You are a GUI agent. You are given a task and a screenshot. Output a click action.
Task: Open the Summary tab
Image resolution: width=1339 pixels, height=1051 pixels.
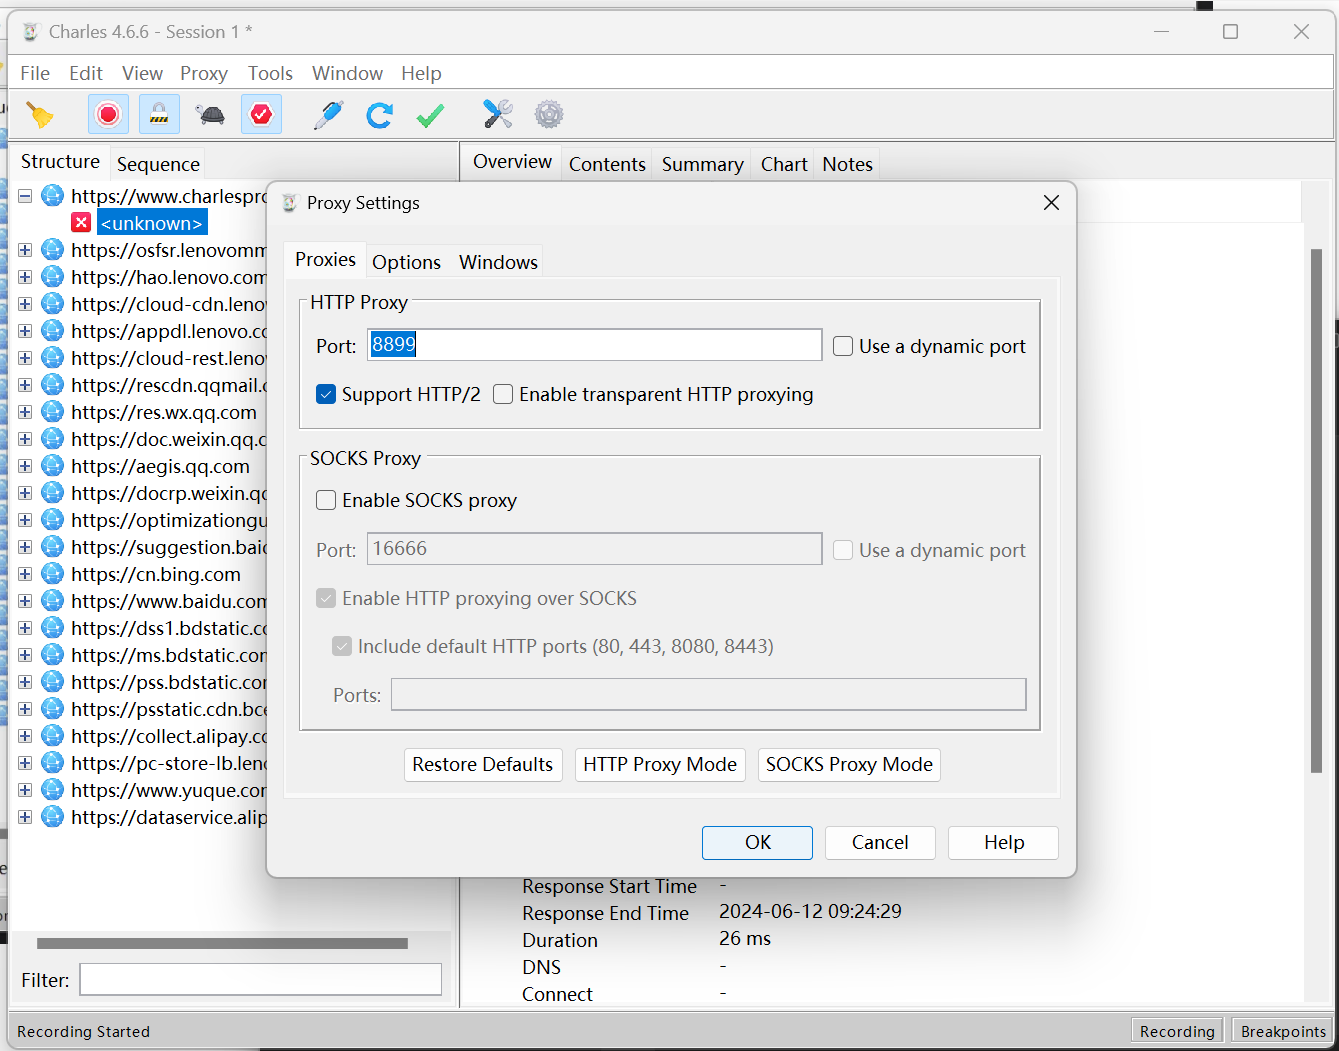(702, 164)
